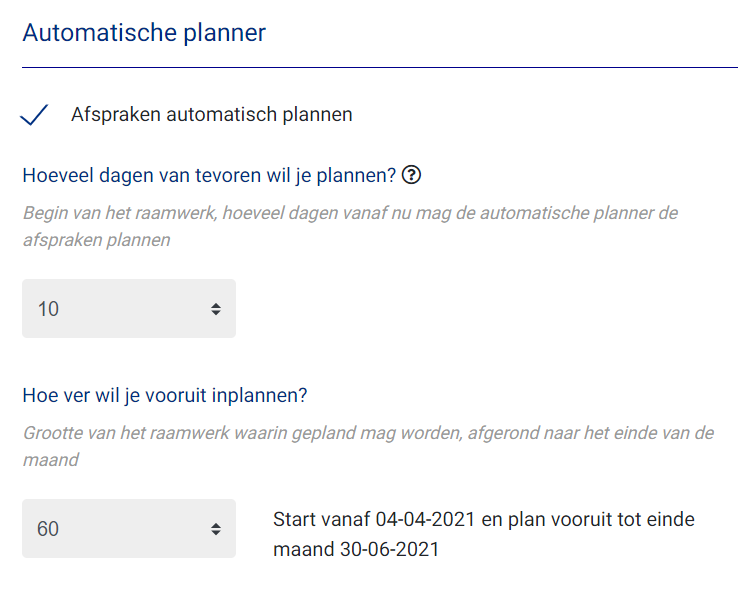Click the "Automatische planner" section heading
Viewport: 755px width, 605px height.
144,33
